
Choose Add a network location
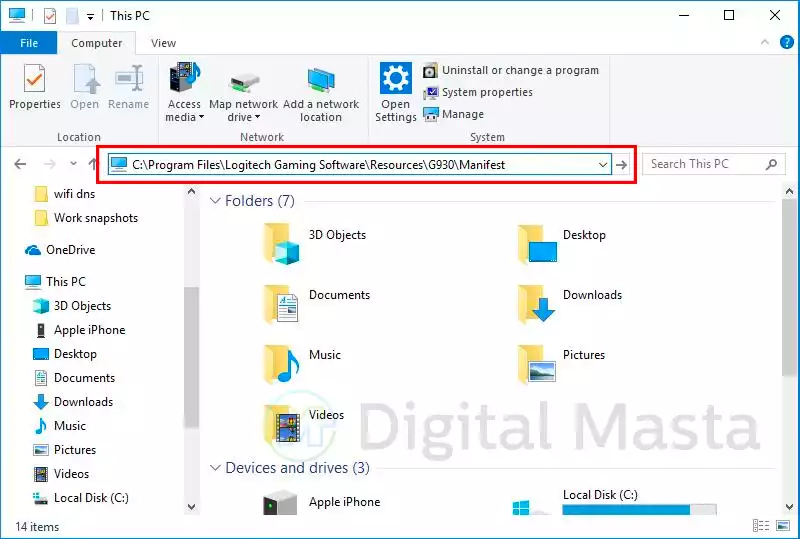point(321,92)
